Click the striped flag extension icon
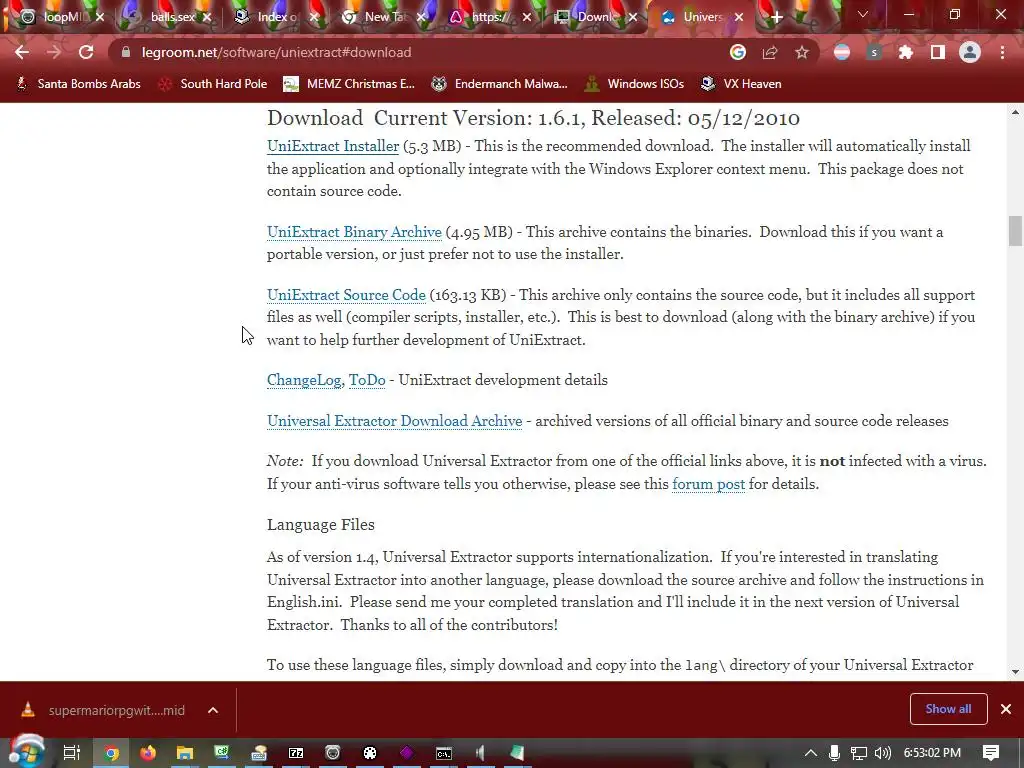1024x768 pixels. tap(842, 52)
